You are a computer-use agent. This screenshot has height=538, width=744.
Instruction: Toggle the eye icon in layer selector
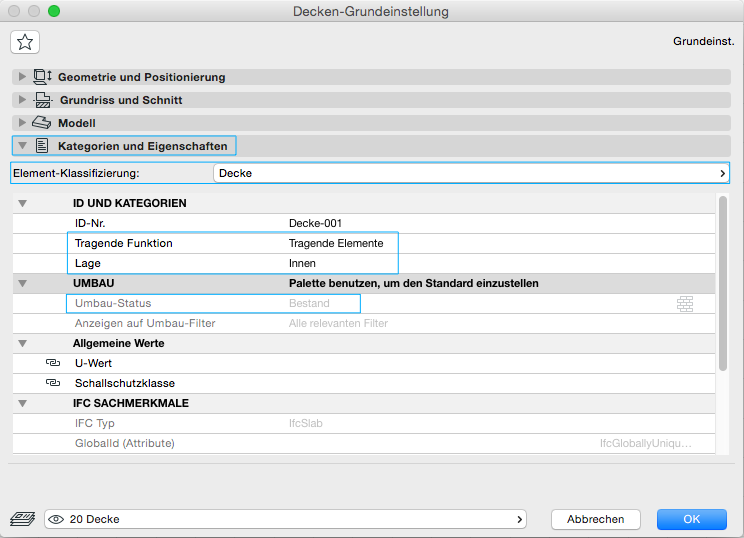pos(57,519)
